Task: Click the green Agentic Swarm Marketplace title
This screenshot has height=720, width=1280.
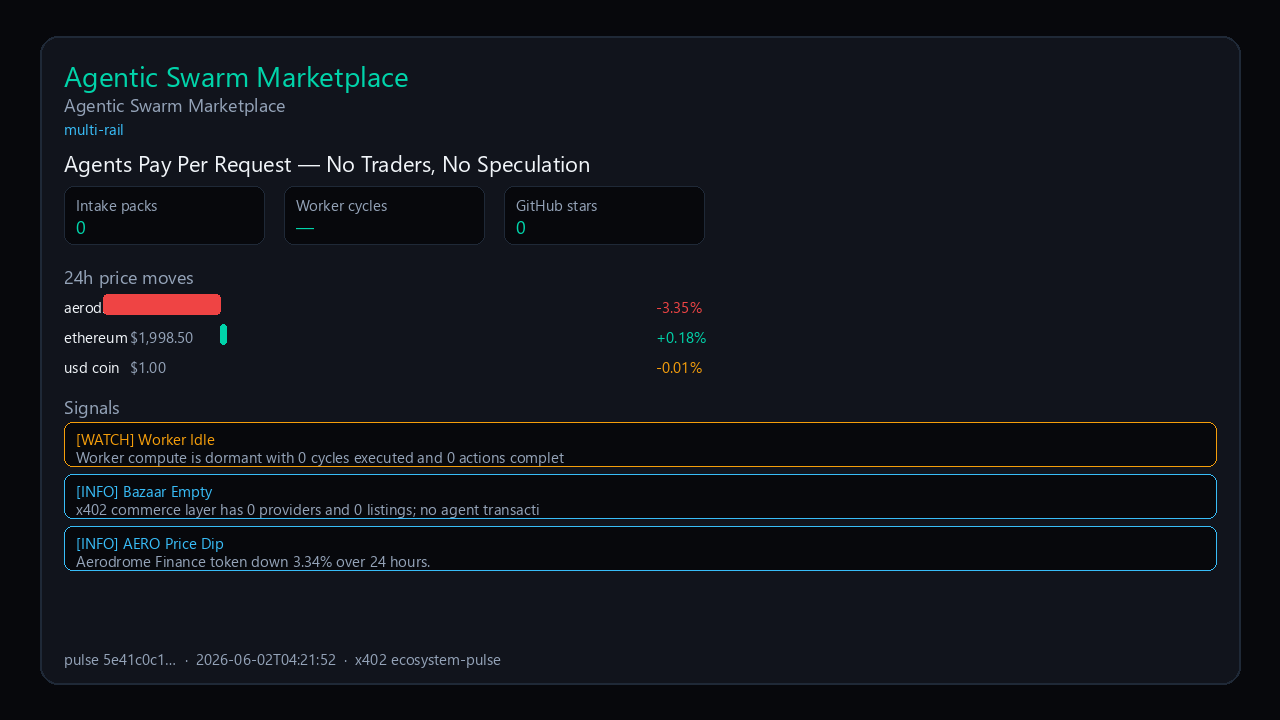Action: tap(236, 78)
